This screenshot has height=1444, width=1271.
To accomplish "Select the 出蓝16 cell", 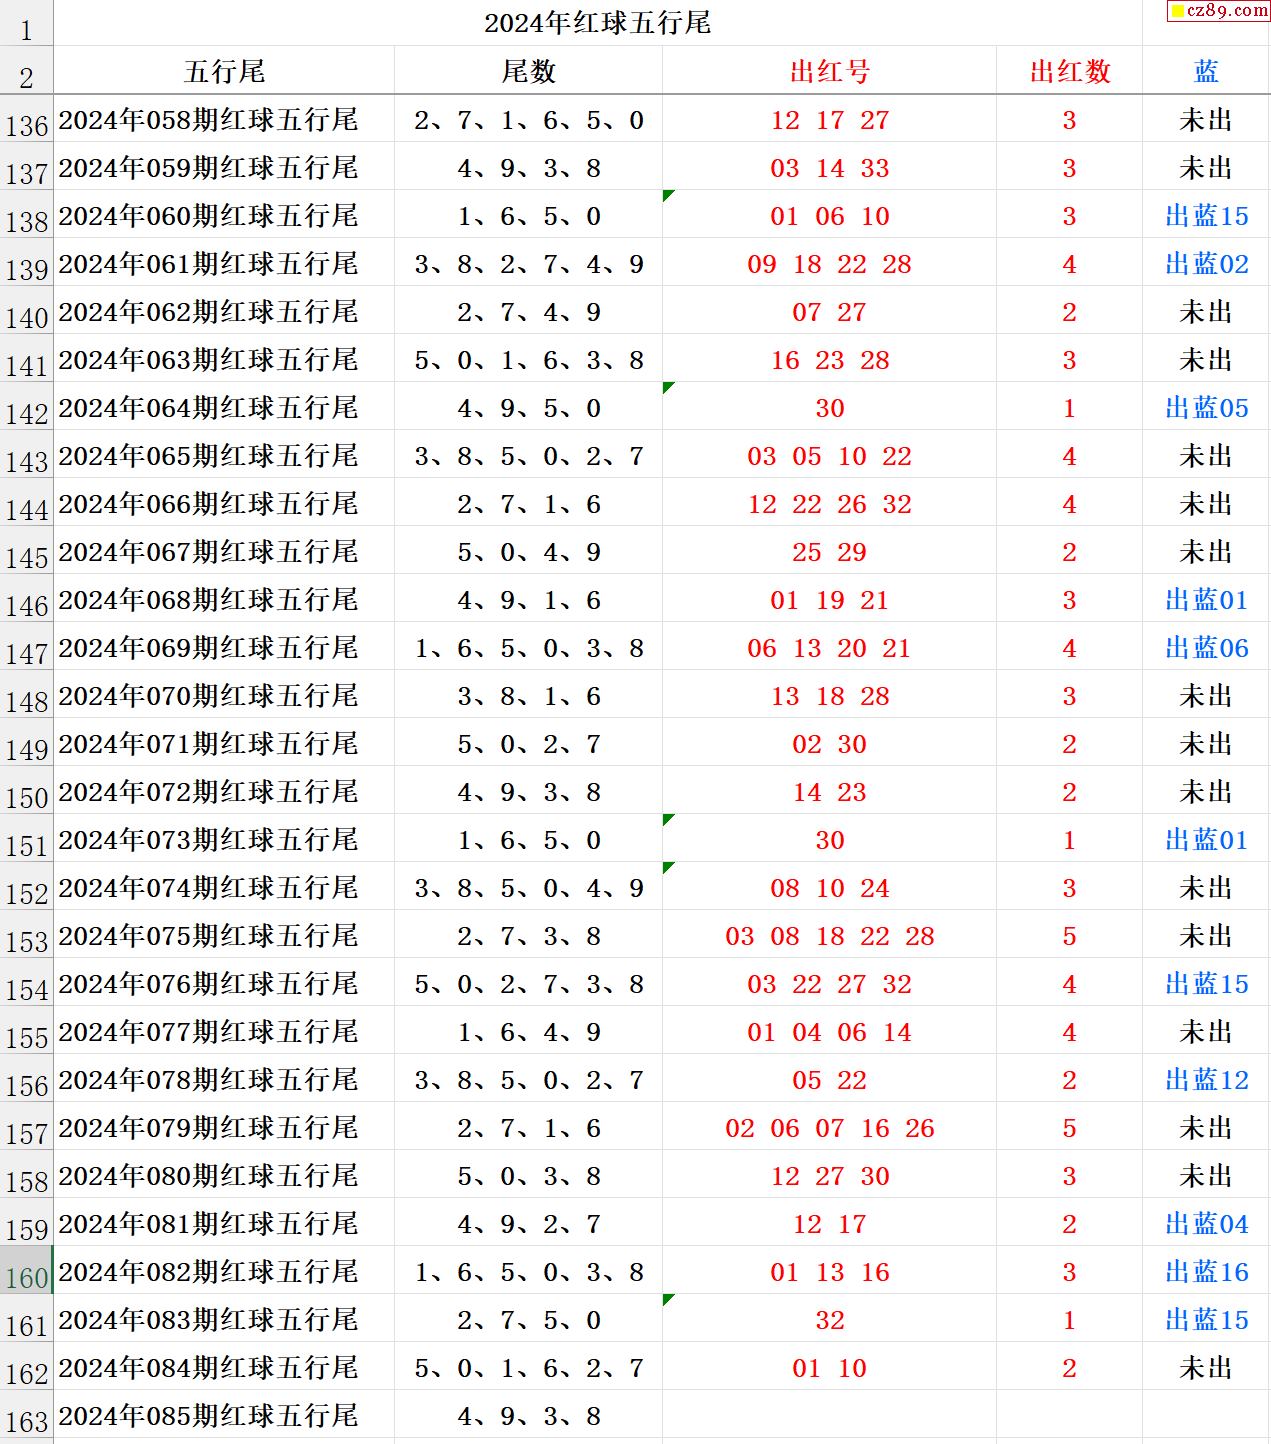I will [x=1206, y=1272].
